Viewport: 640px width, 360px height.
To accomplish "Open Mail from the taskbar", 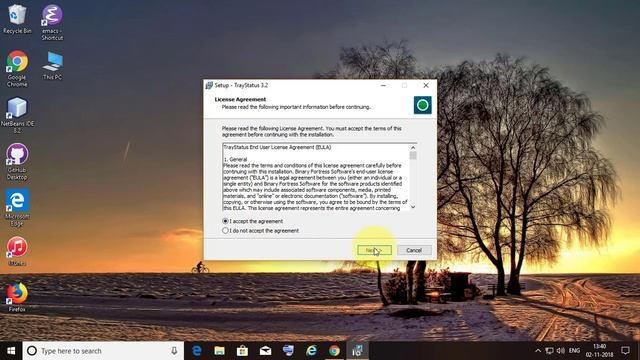I will pos(265,351).
